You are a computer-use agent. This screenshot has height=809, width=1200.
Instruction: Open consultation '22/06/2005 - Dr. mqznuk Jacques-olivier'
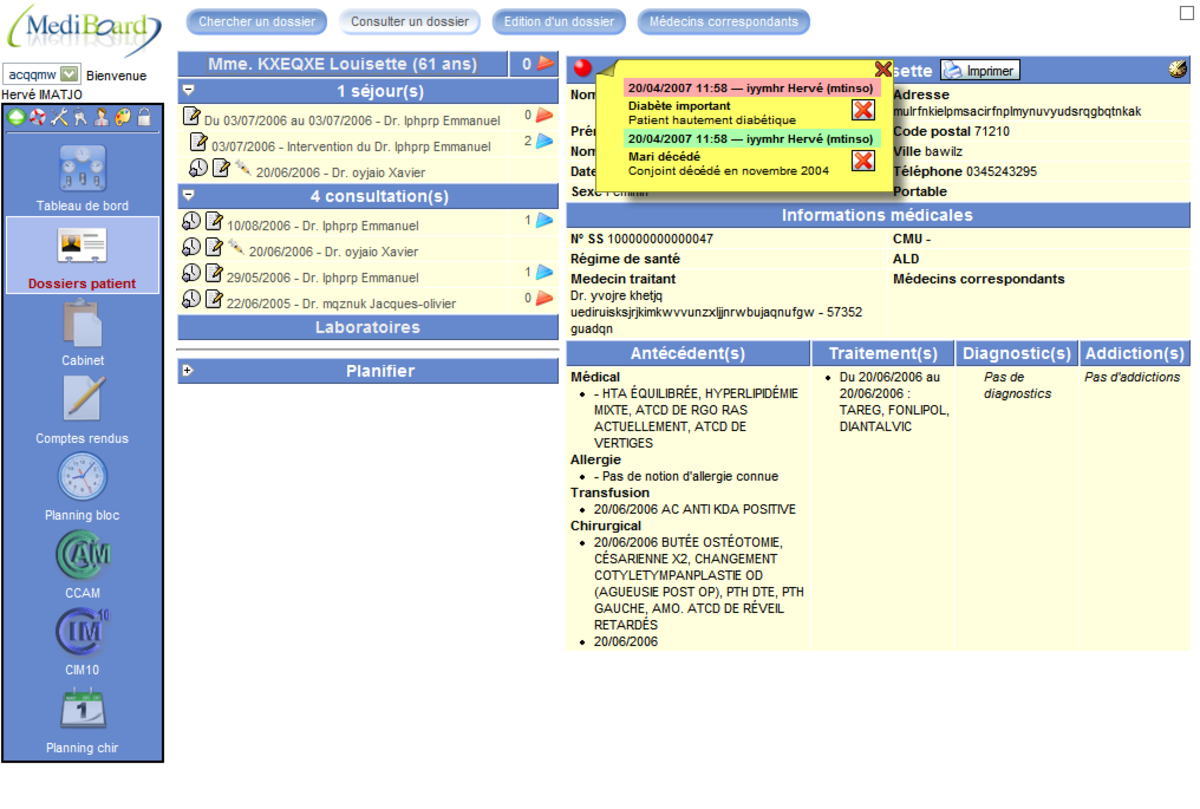(x=341, y=304)
